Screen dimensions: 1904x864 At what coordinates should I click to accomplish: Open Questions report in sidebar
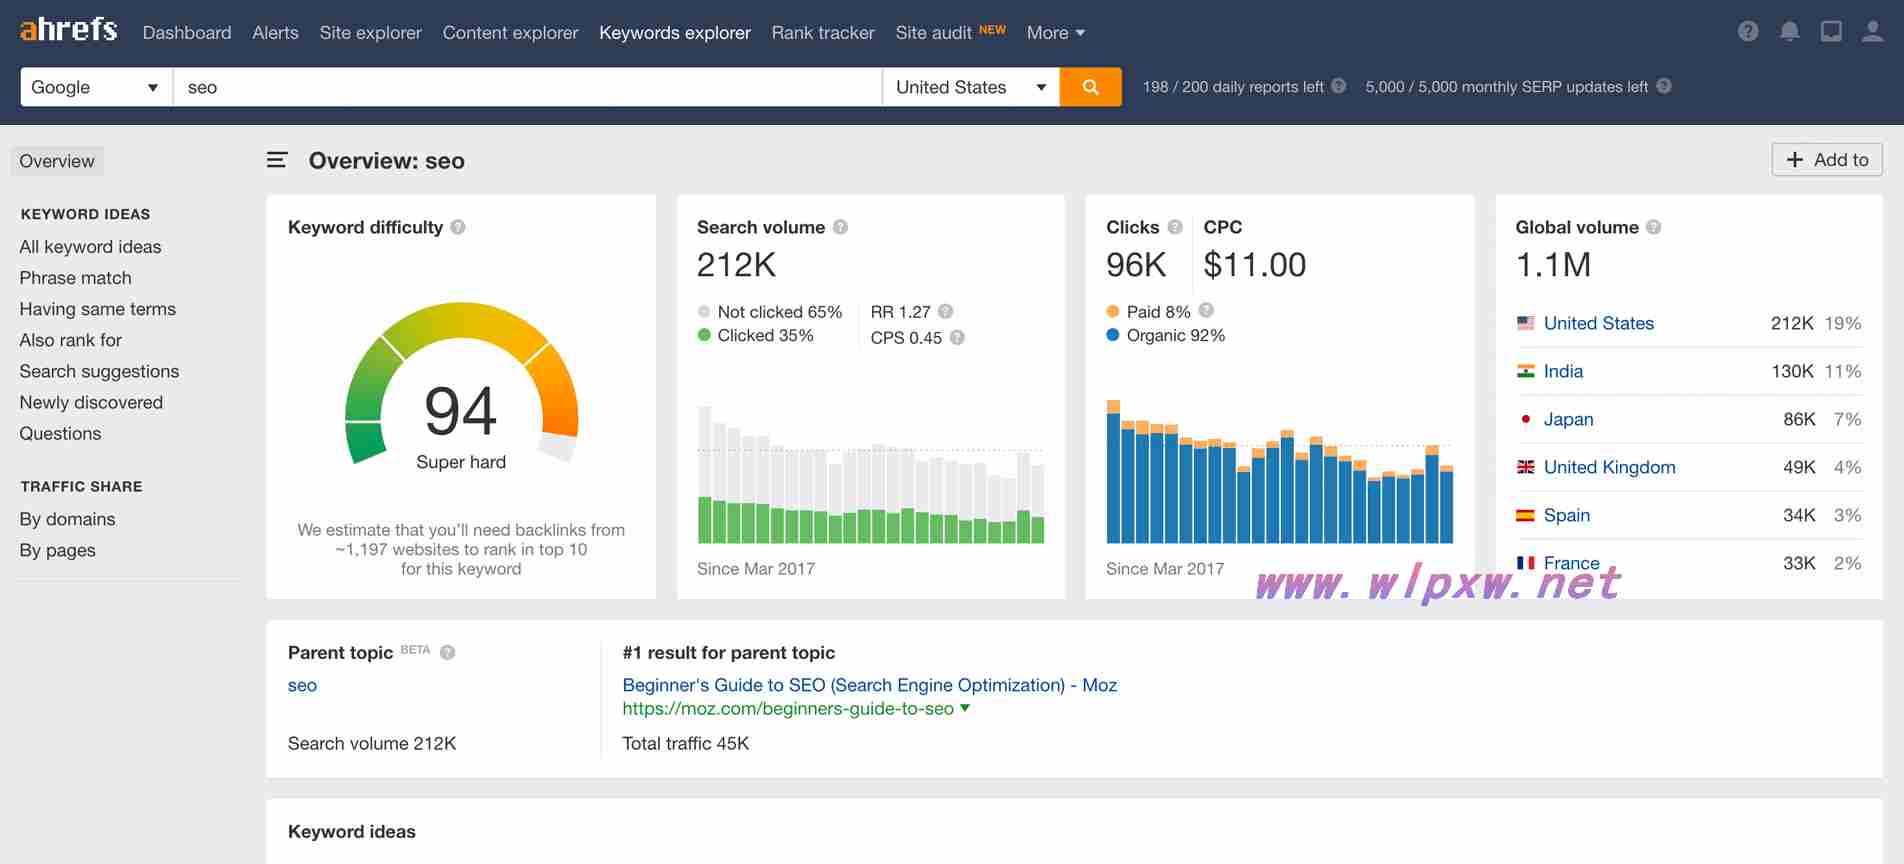coord(60,433)
